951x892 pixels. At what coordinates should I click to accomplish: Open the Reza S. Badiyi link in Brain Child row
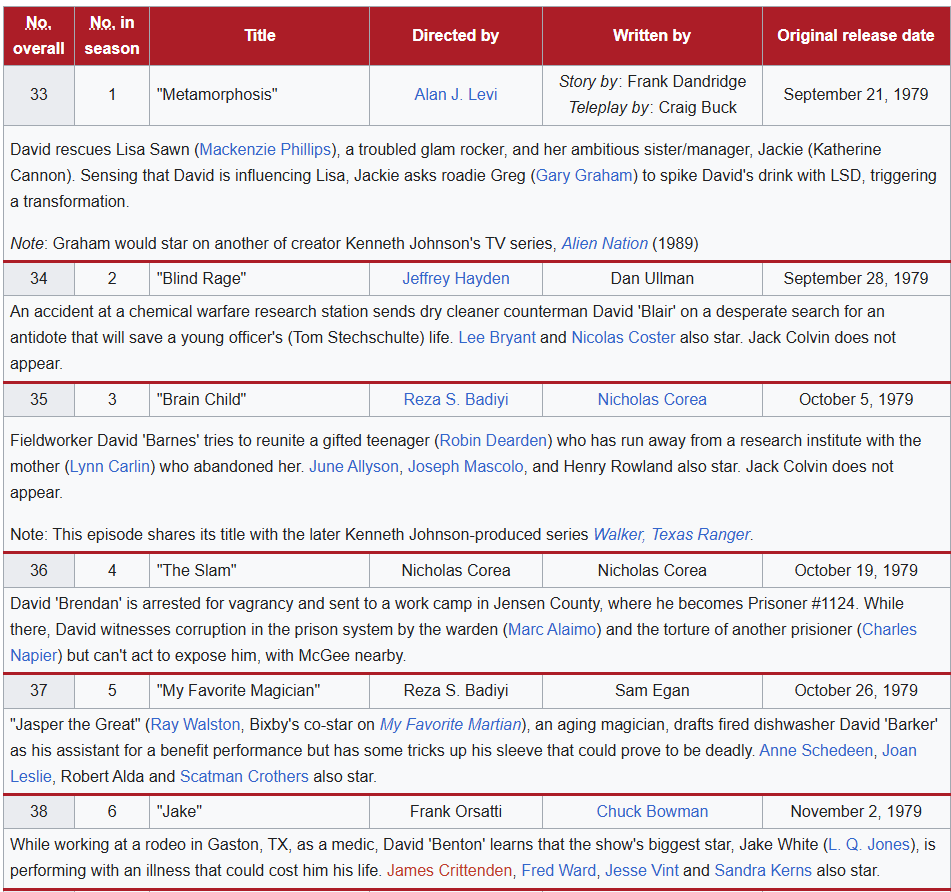[x=455, y=400]
